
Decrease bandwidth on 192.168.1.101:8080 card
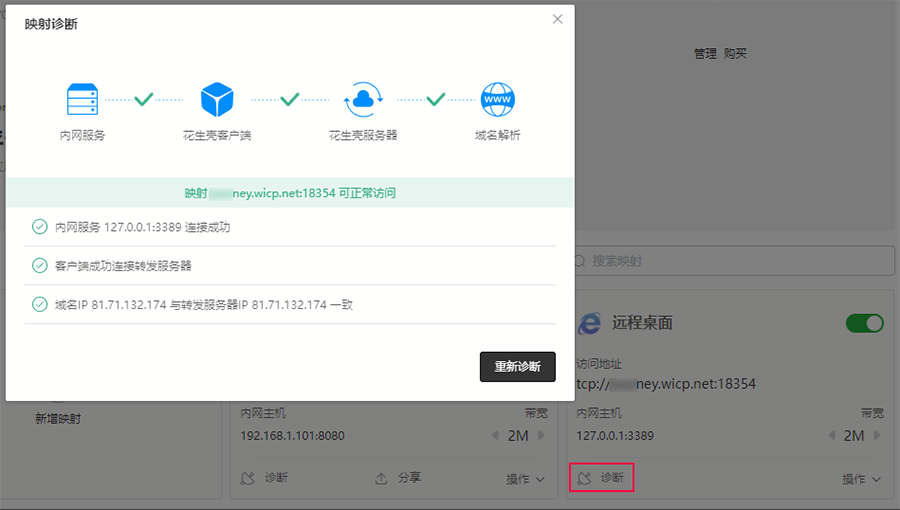coord(495,435)
